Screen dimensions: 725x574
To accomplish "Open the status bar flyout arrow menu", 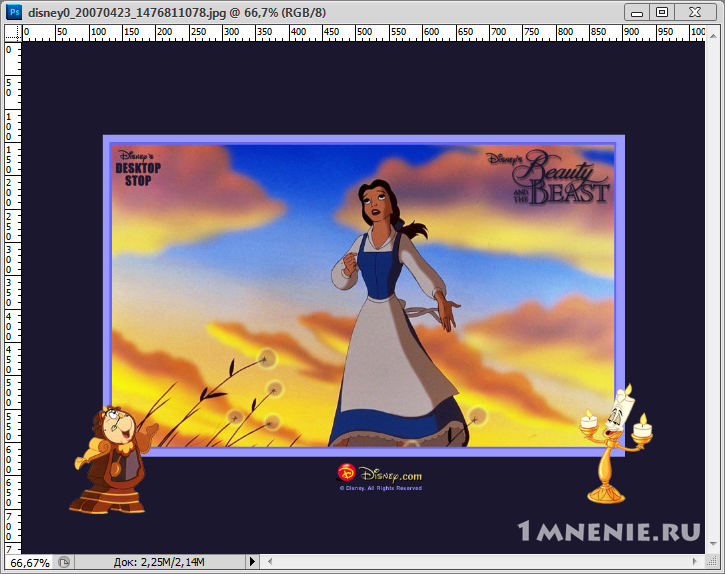I will [252, 562].
